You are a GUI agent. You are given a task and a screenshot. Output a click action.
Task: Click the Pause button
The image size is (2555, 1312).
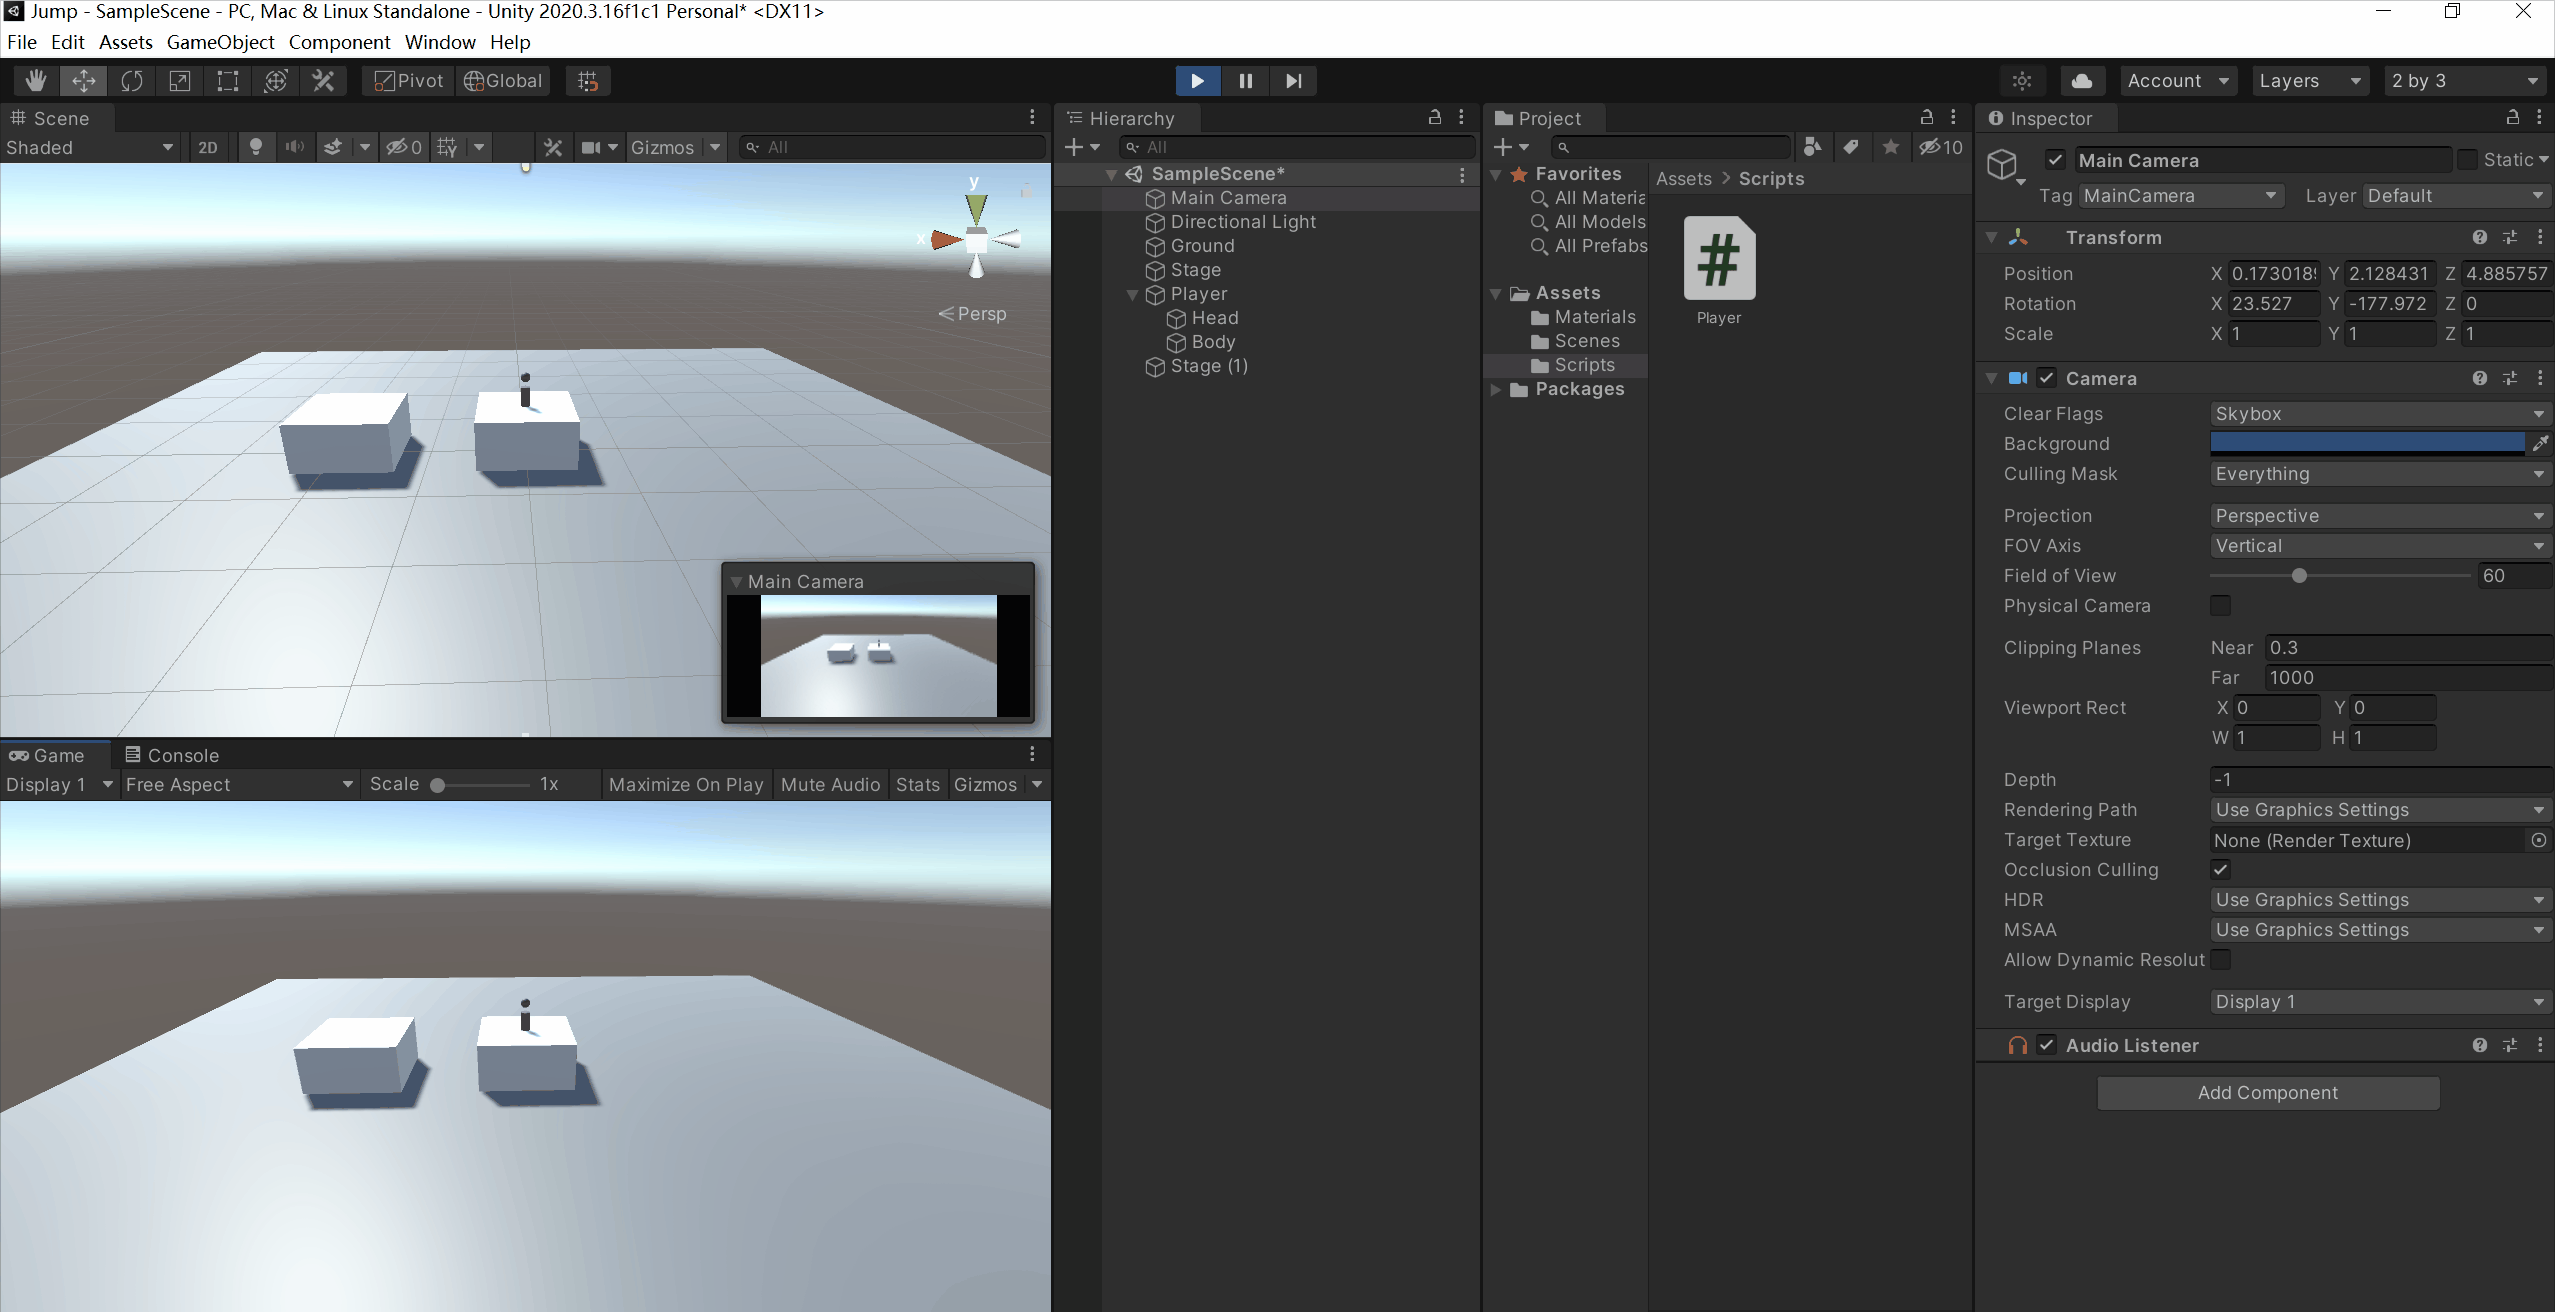pyautogui.click(x=1245, y=81)
